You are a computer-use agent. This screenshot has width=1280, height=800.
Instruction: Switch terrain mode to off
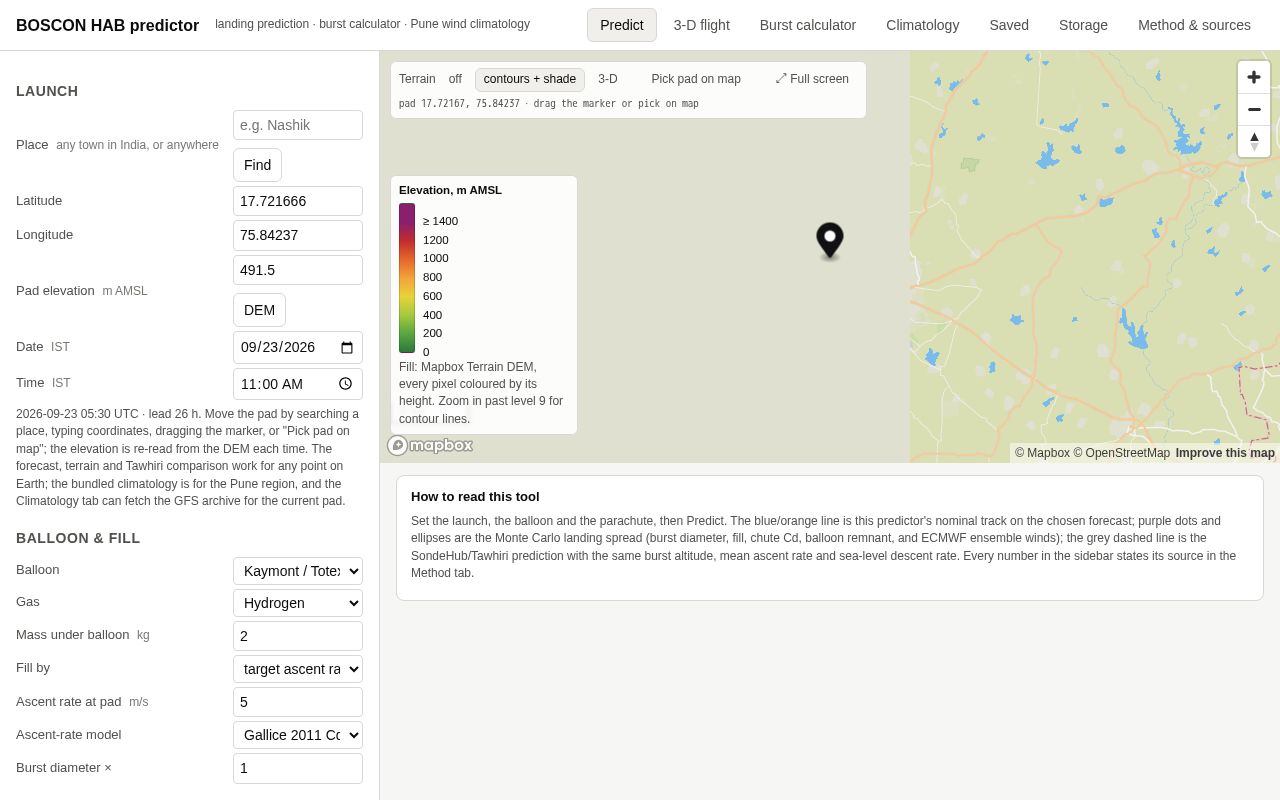pyautogui.click(x=455, y=79)
